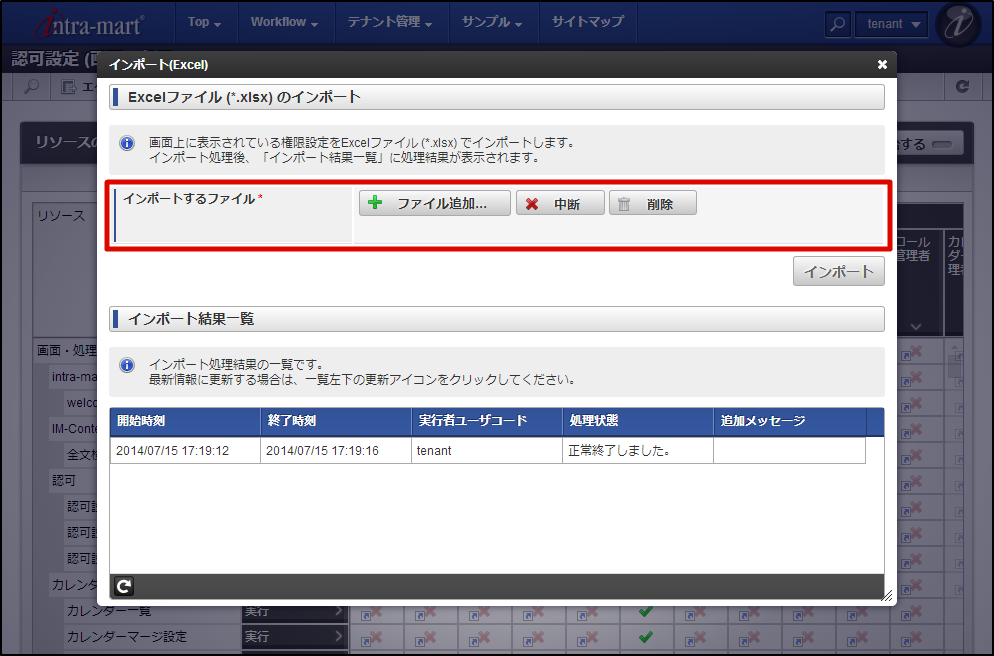Open the search magnifier in the top navigation bar

coord(838,24)
